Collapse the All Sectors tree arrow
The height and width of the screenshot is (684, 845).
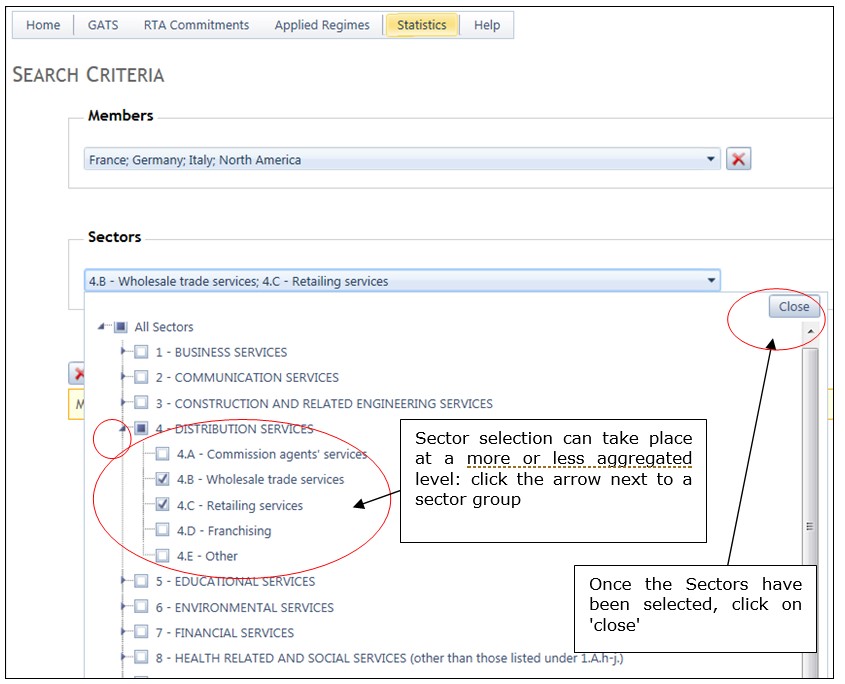[x=101, y=327]
